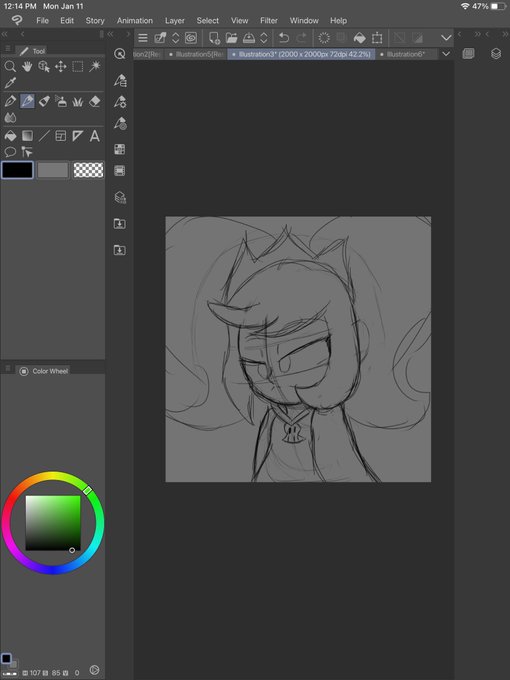
Task: Select the Auto select magic wand tool
Action: [x=95, y=66]
